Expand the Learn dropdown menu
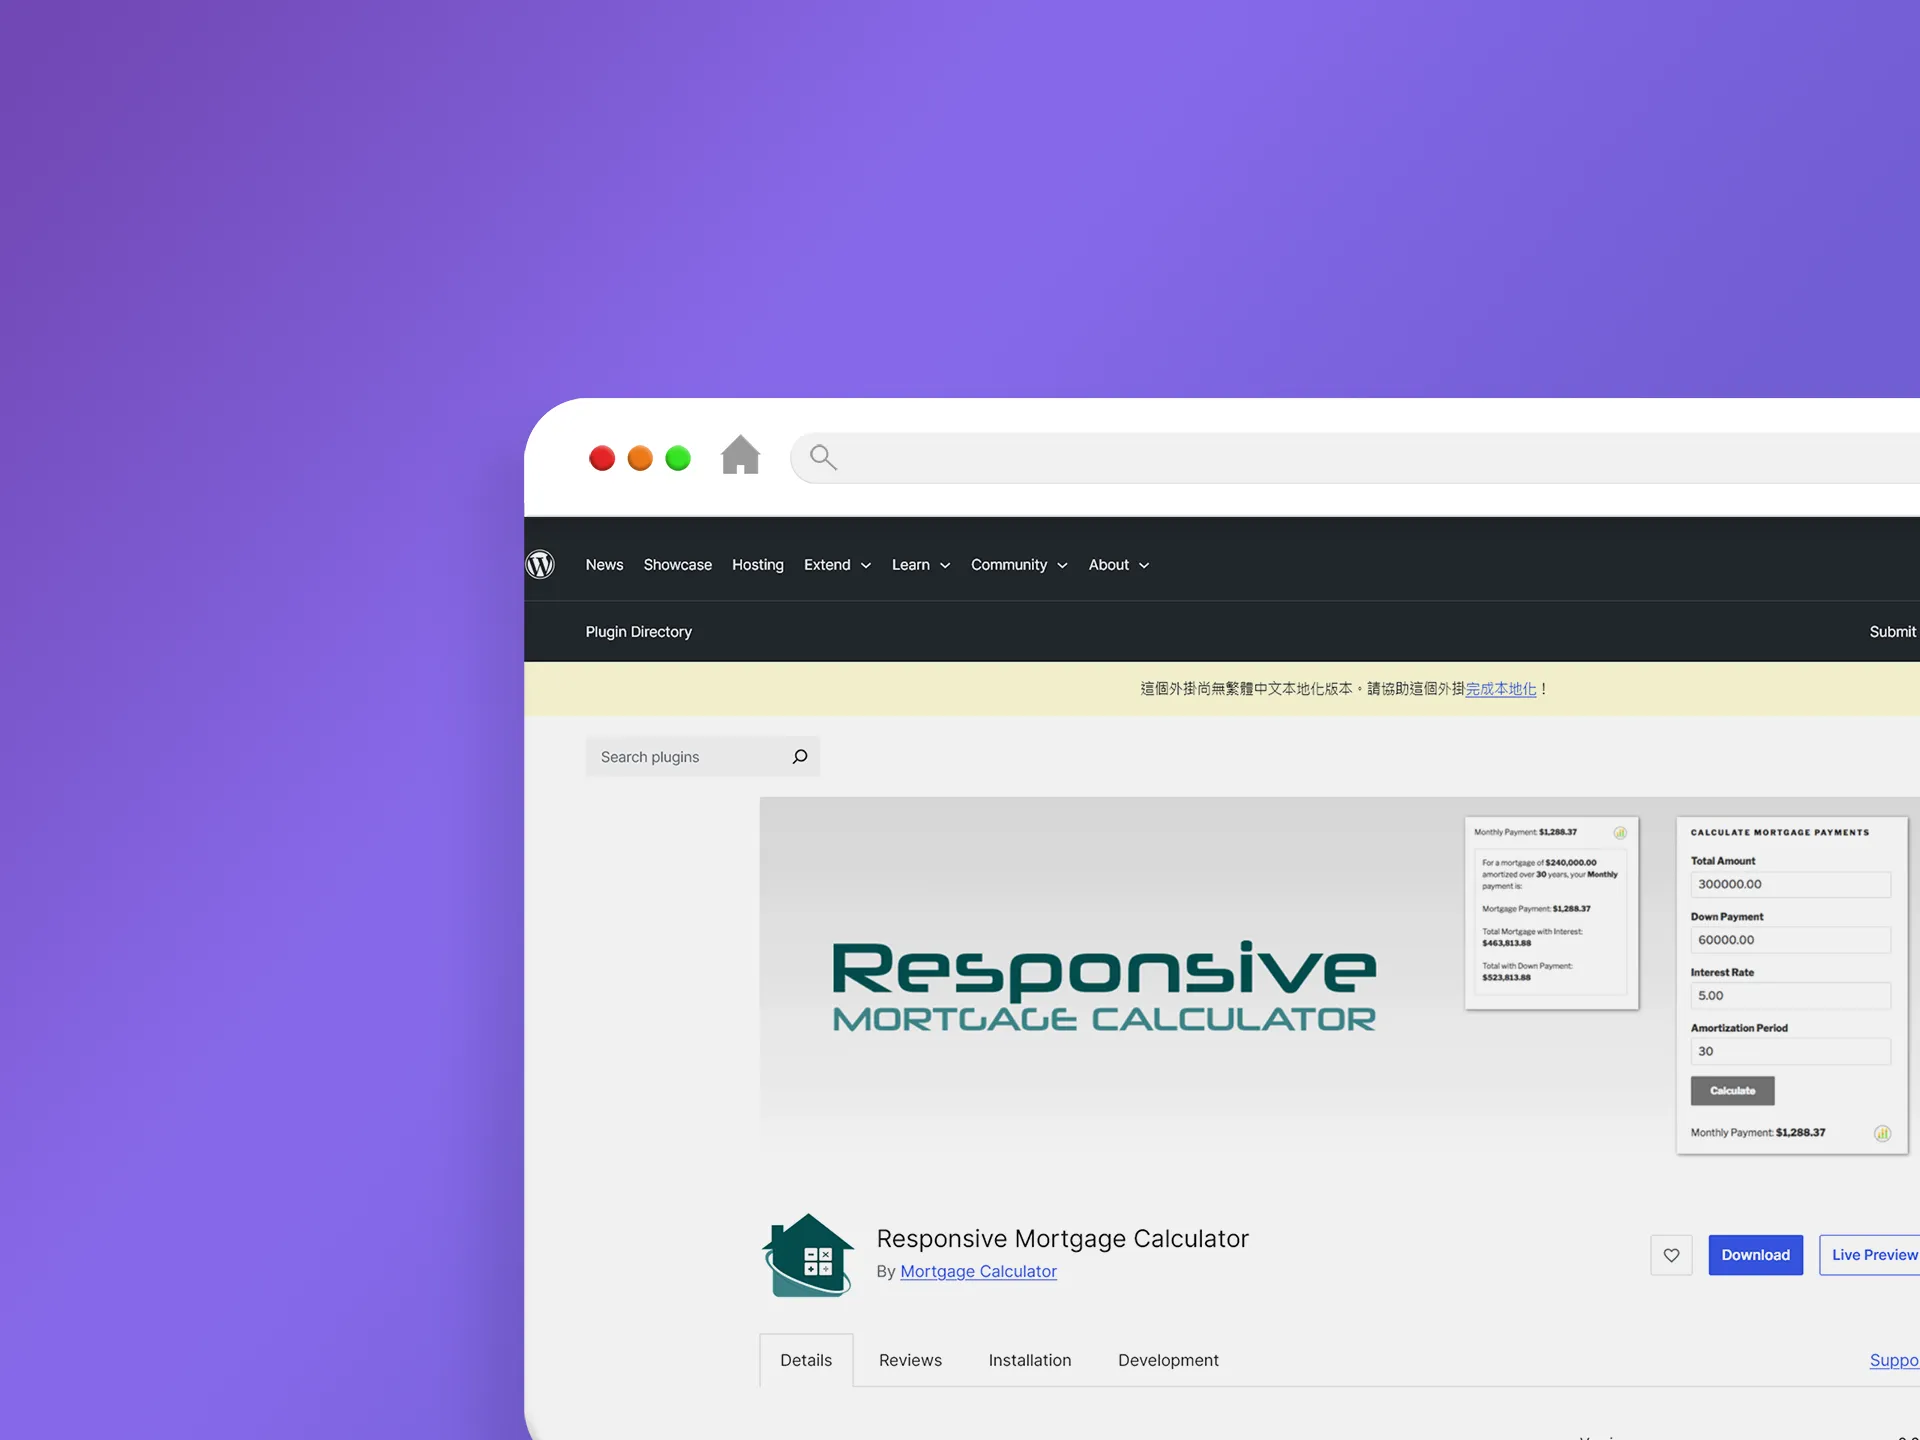1920x1440 pixels. tap(921, 565)
